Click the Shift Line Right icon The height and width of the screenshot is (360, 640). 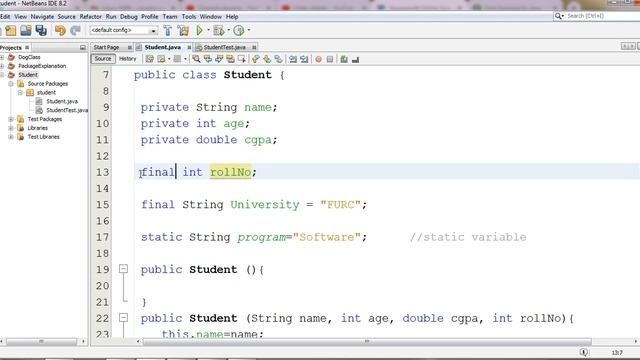click(x=304, y=59)
